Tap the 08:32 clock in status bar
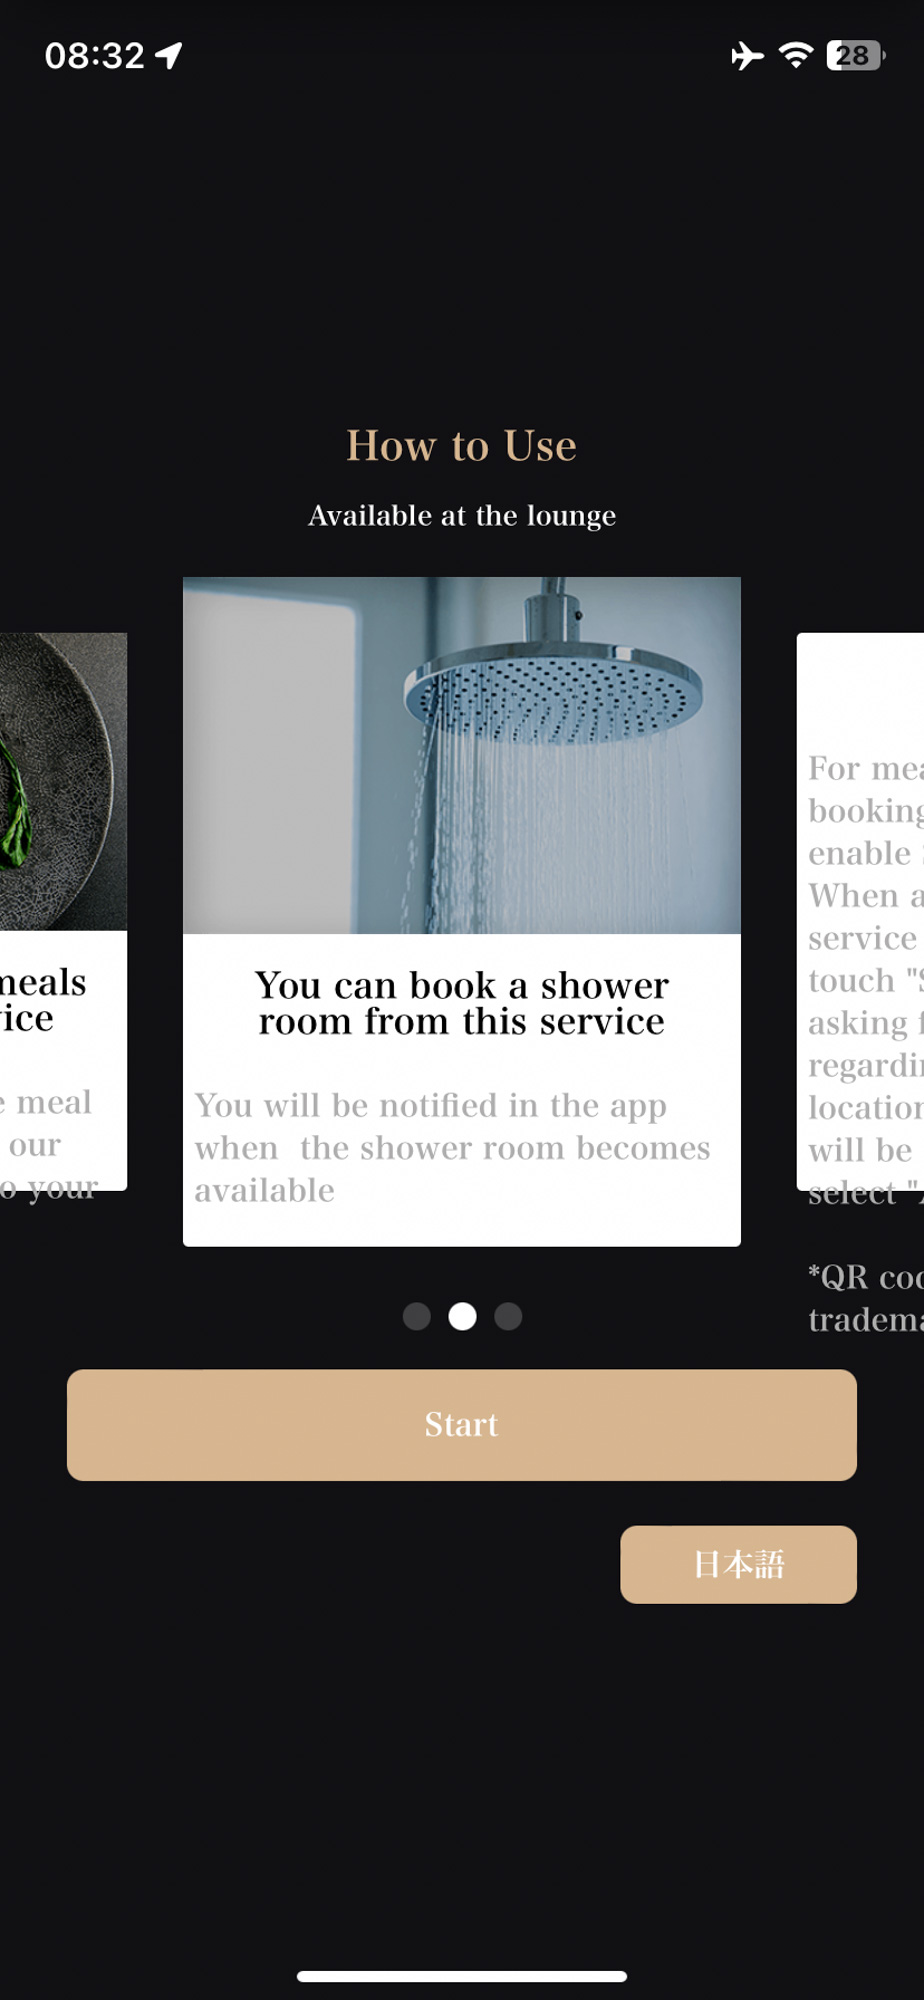 [x=95, y=56]
